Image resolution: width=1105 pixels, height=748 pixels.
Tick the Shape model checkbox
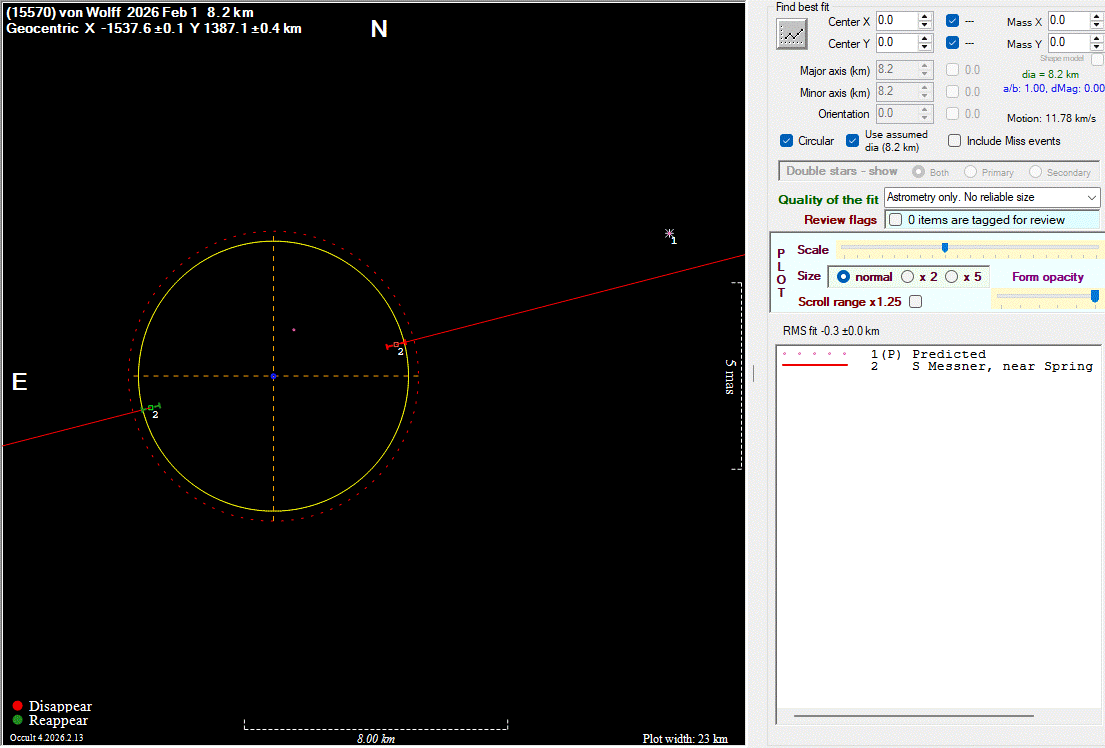(x=1097, y=59)
